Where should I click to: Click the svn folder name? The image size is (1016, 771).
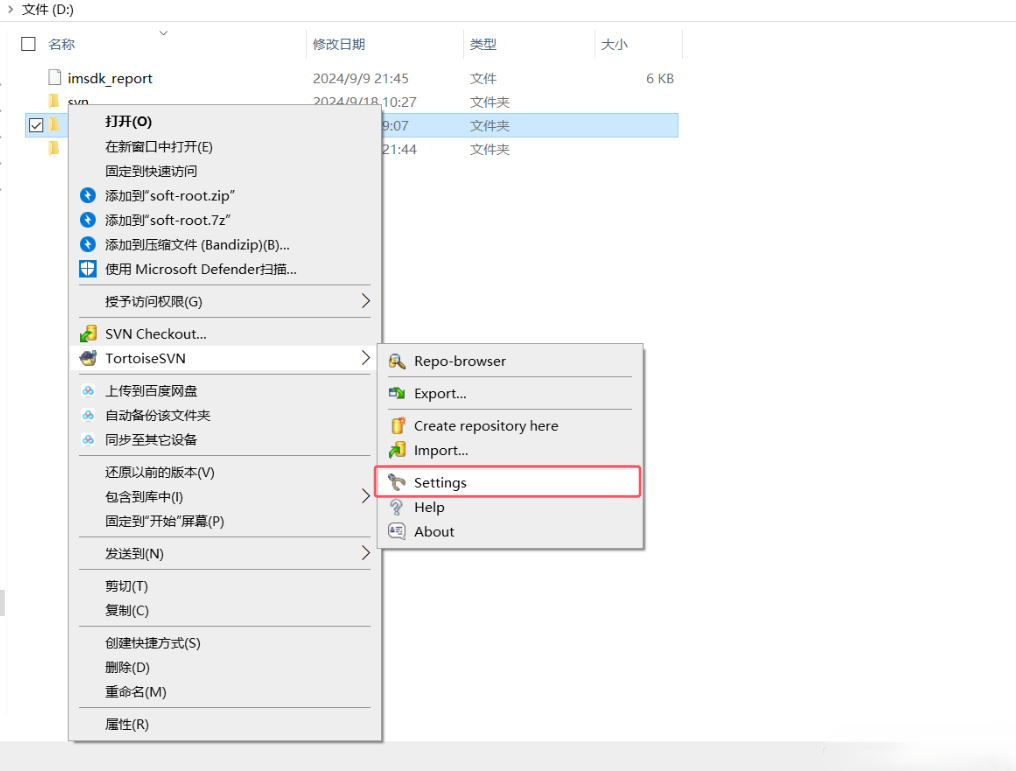click(x=78, y=101)
